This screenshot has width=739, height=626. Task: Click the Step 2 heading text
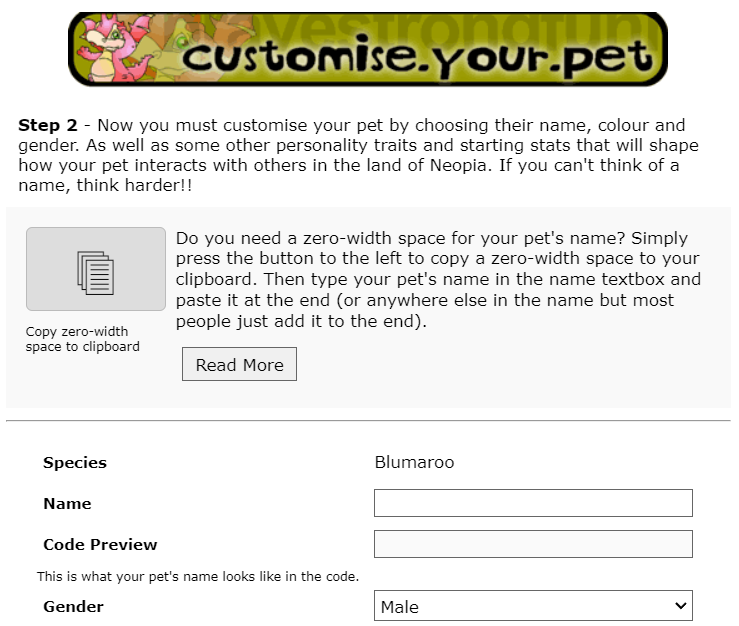48,125
